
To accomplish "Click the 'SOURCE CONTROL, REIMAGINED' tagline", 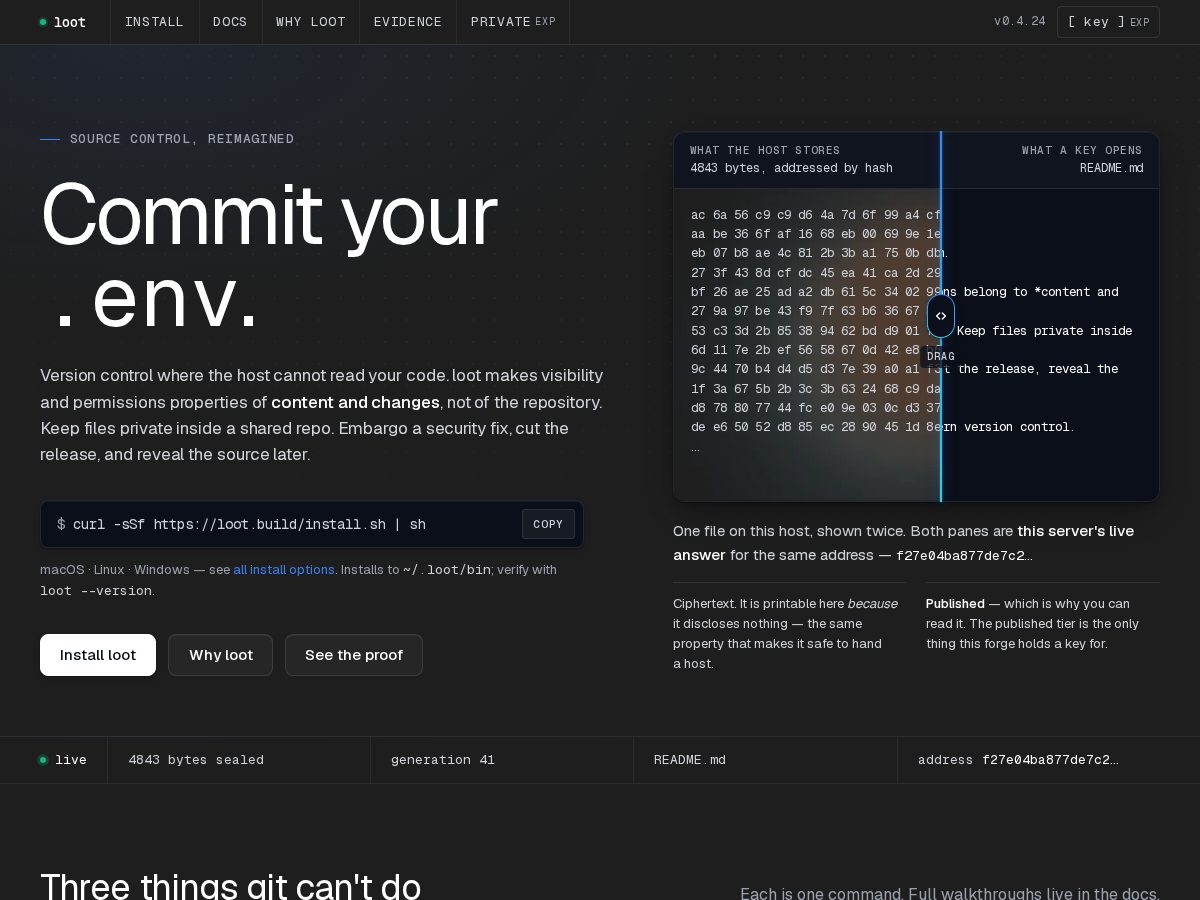I will tap(182, 139).
